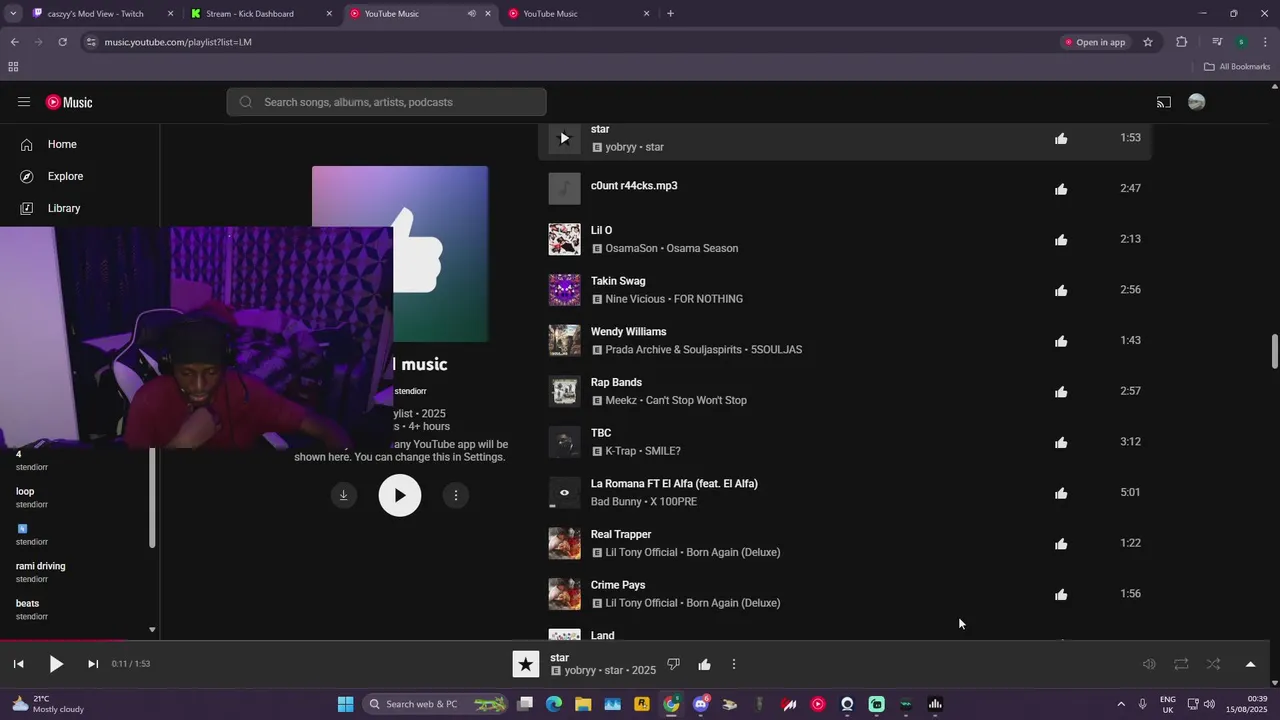Viewport: 1280px width, 720px height.
Task: Toggle repeat mode
Action: pos(1181,664)
